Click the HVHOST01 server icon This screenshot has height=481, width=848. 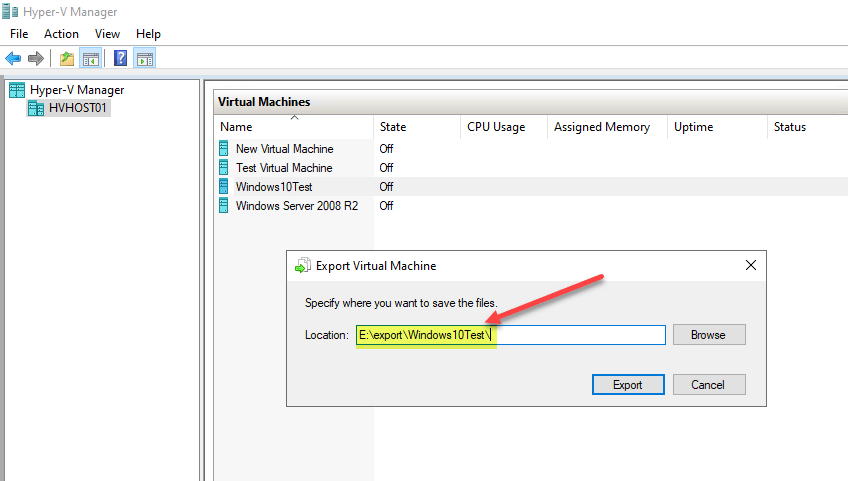[36, 108]
